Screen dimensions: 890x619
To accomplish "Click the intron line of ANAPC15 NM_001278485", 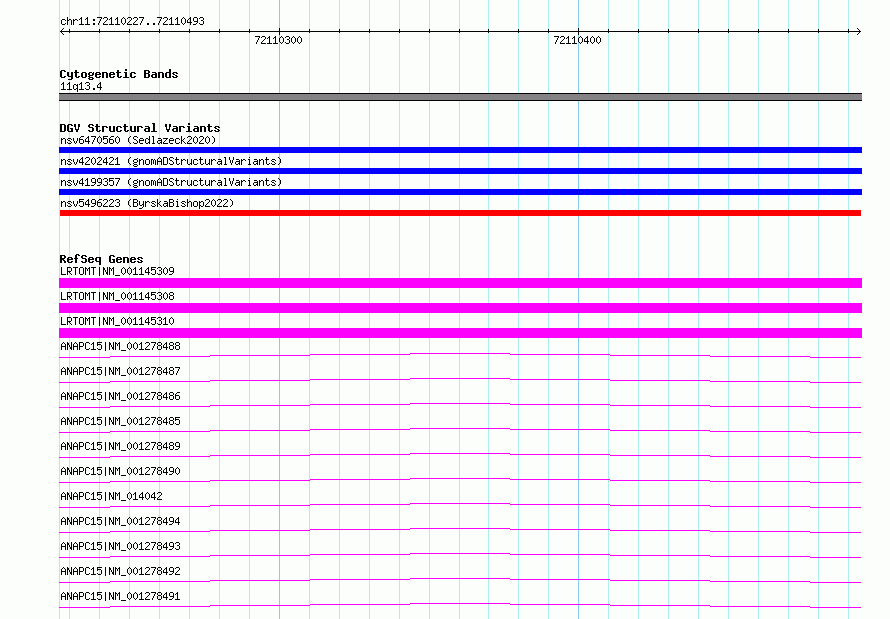I will (x=460, y=430).
